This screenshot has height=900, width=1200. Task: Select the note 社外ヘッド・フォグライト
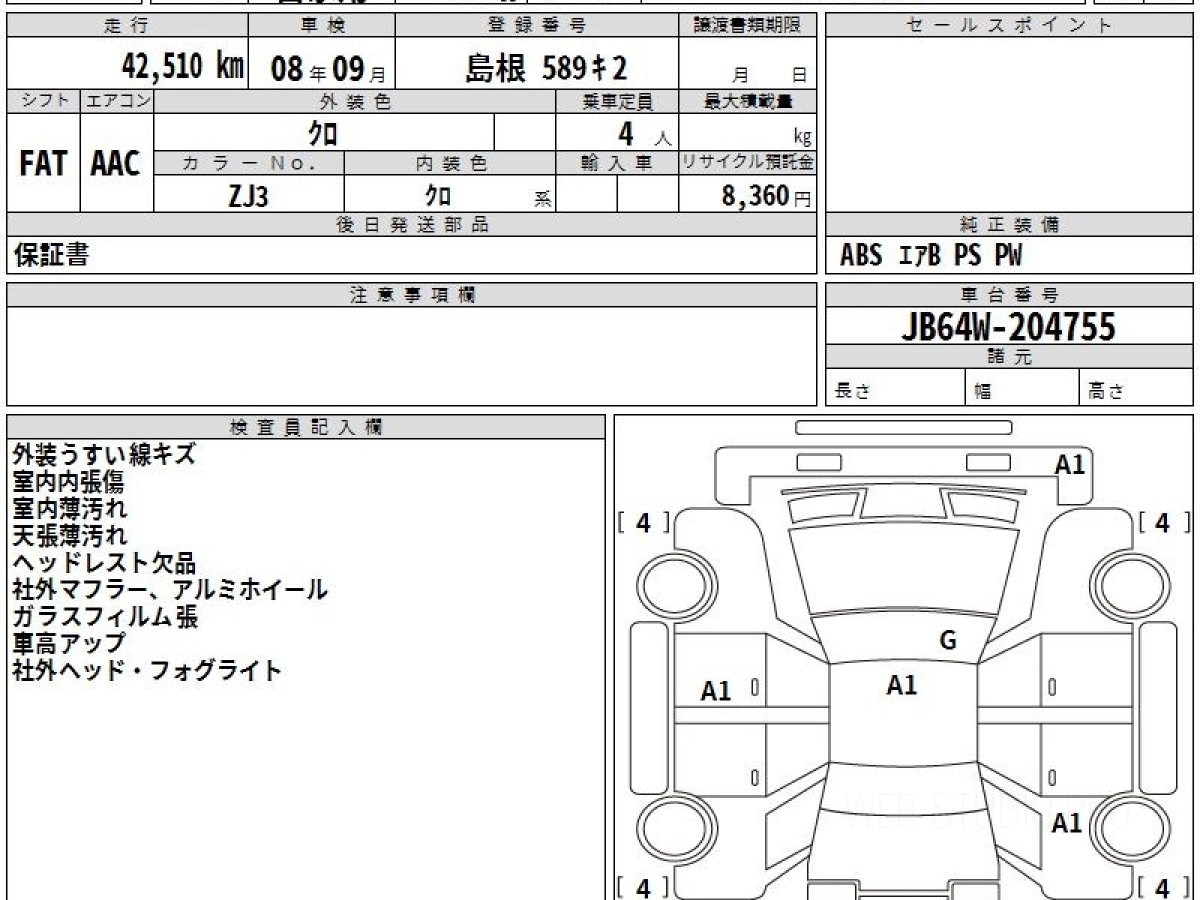[148, 671]
